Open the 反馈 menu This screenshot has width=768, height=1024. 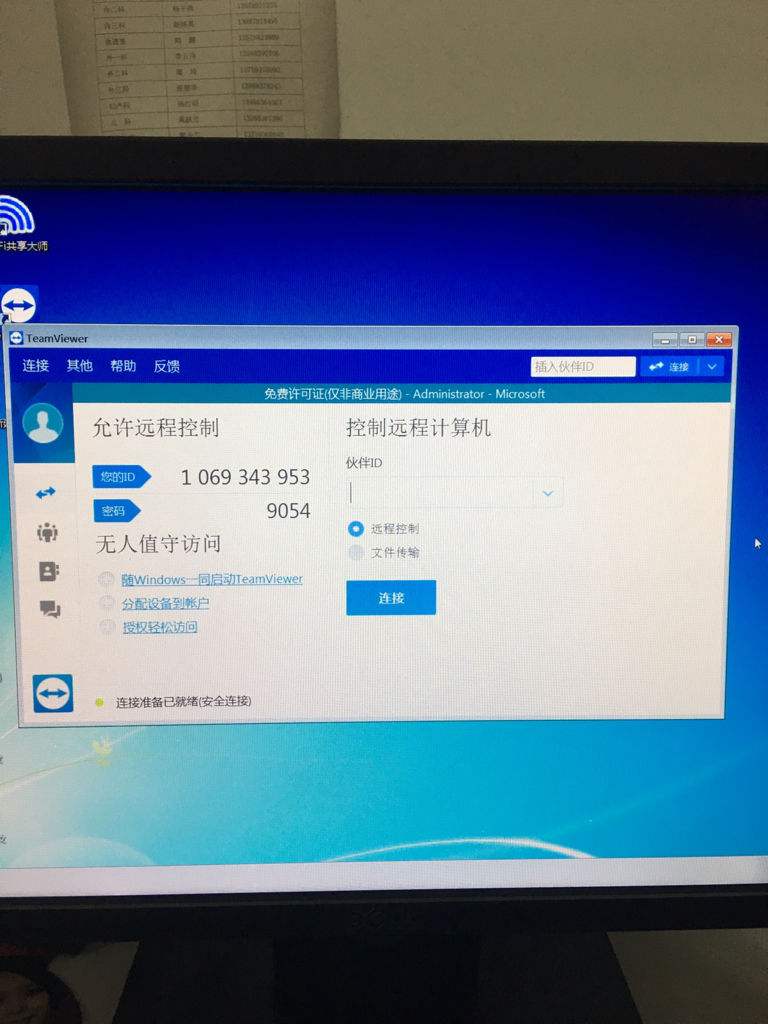(x=167, y=366)
